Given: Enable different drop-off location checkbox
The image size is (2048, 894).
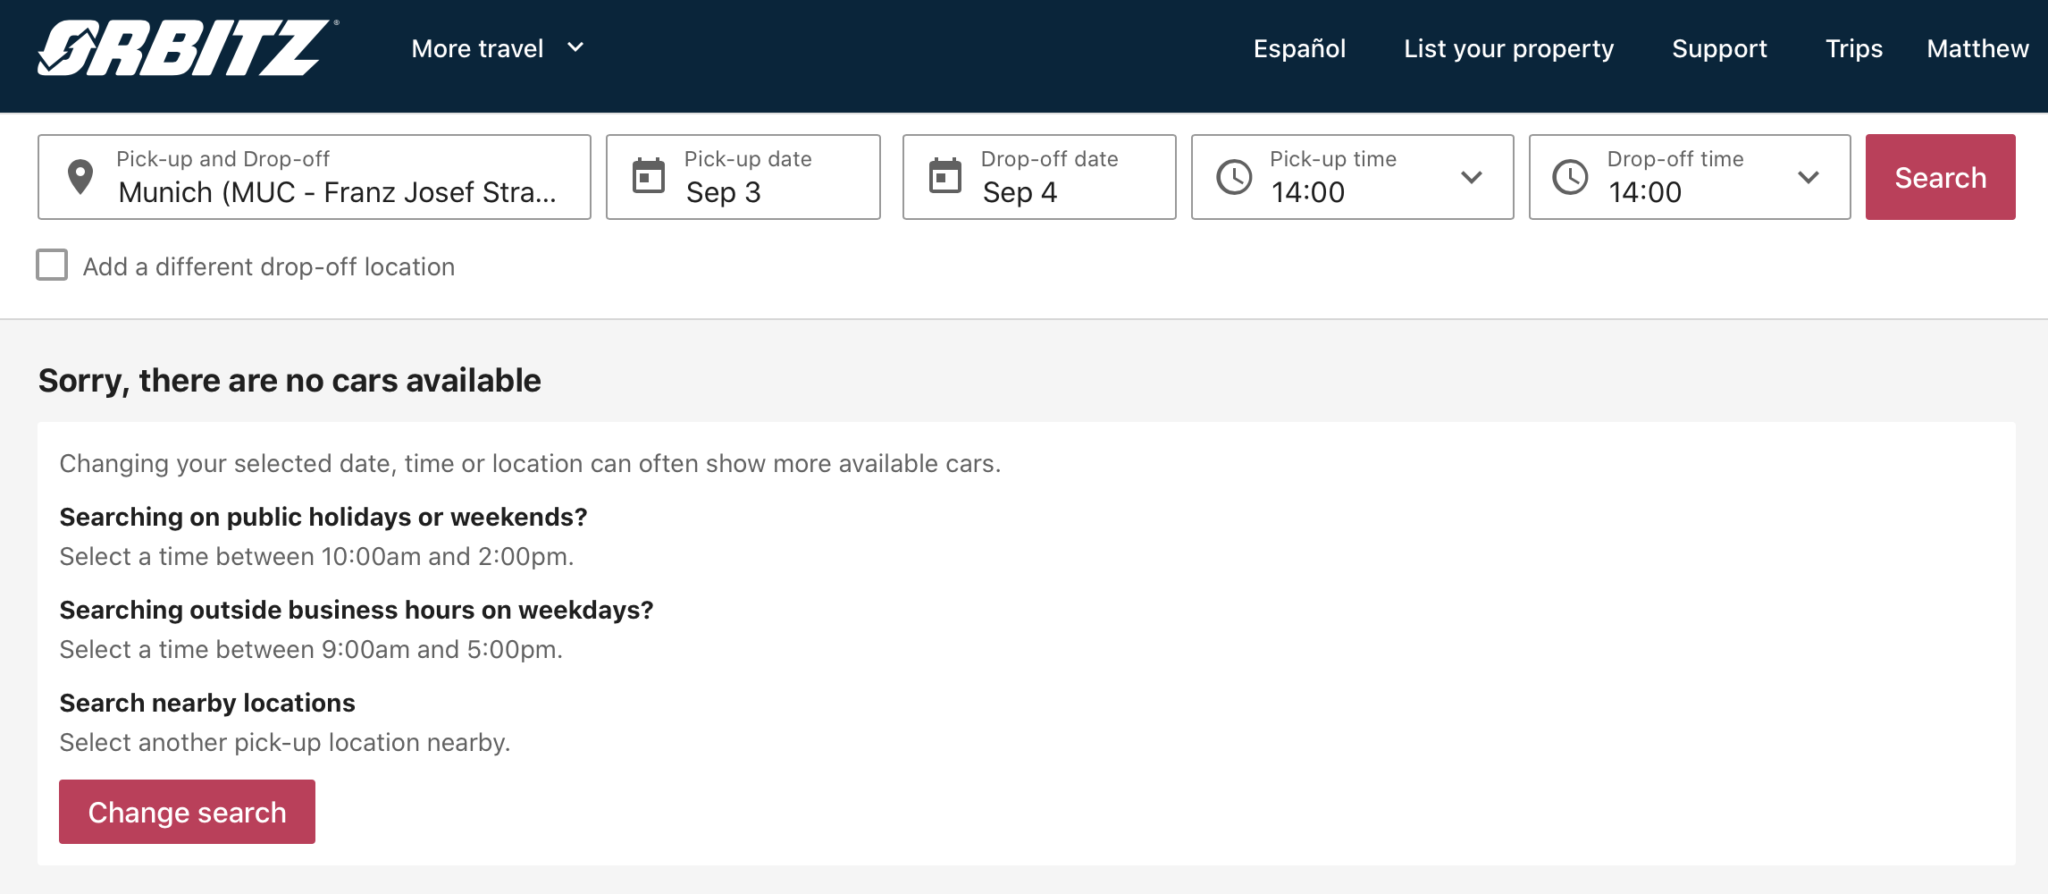Looking at the screenshot, I should click(52, 266).
